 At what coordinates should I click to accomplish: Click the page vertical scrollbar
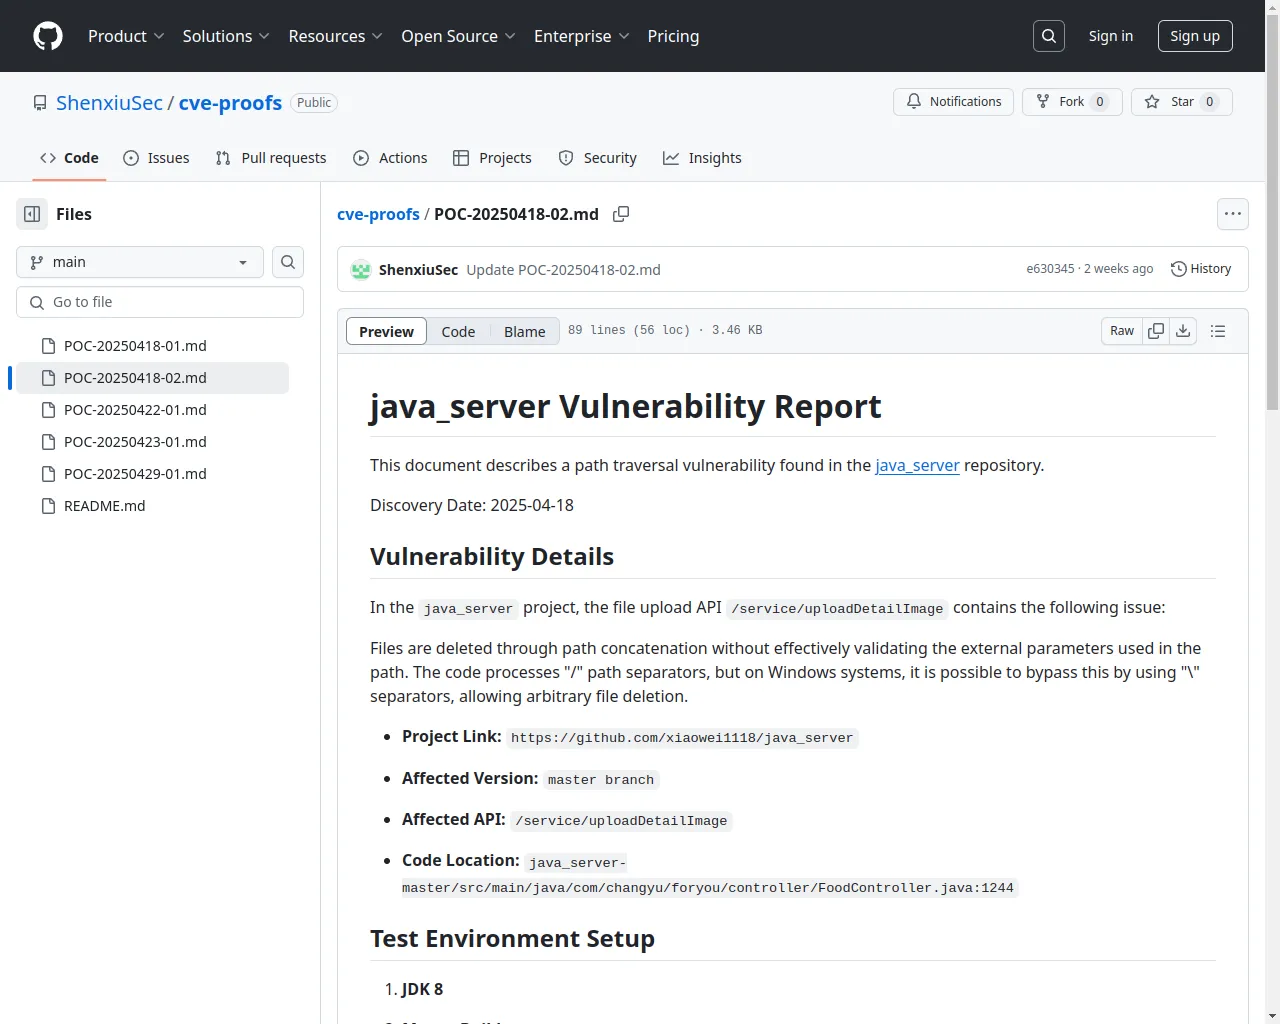pyautogui.click(x=1272, y=210)
